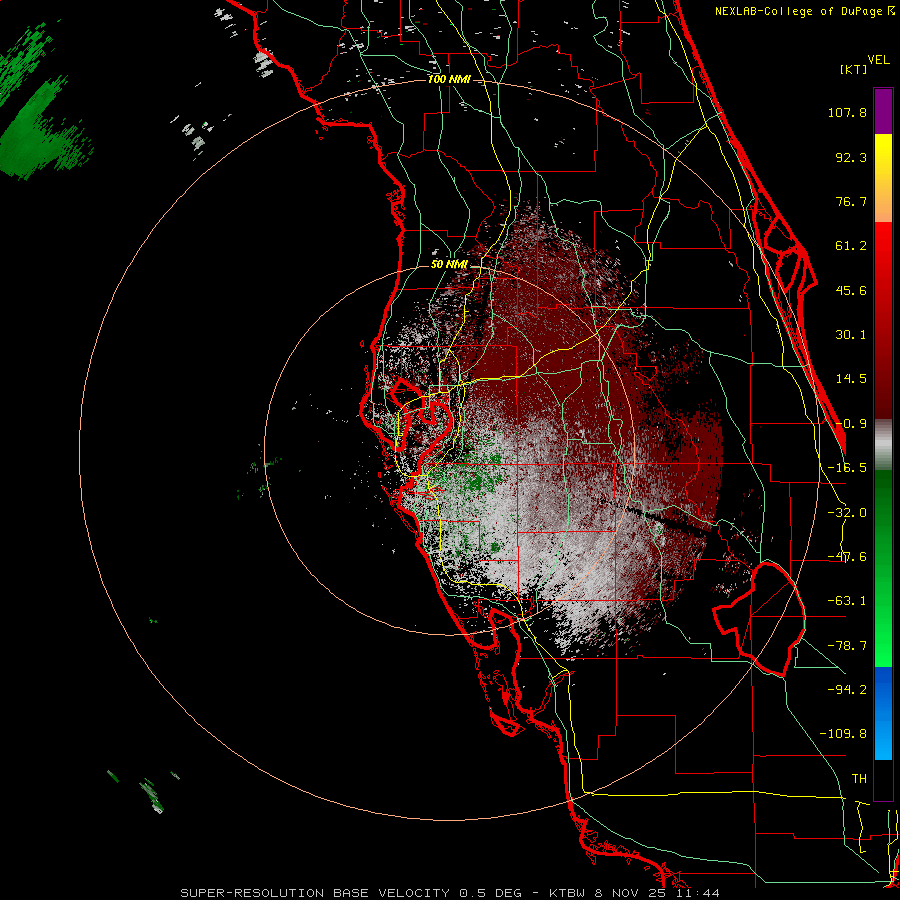
Task: Click the 30.1 scale value
Action: 851,335
